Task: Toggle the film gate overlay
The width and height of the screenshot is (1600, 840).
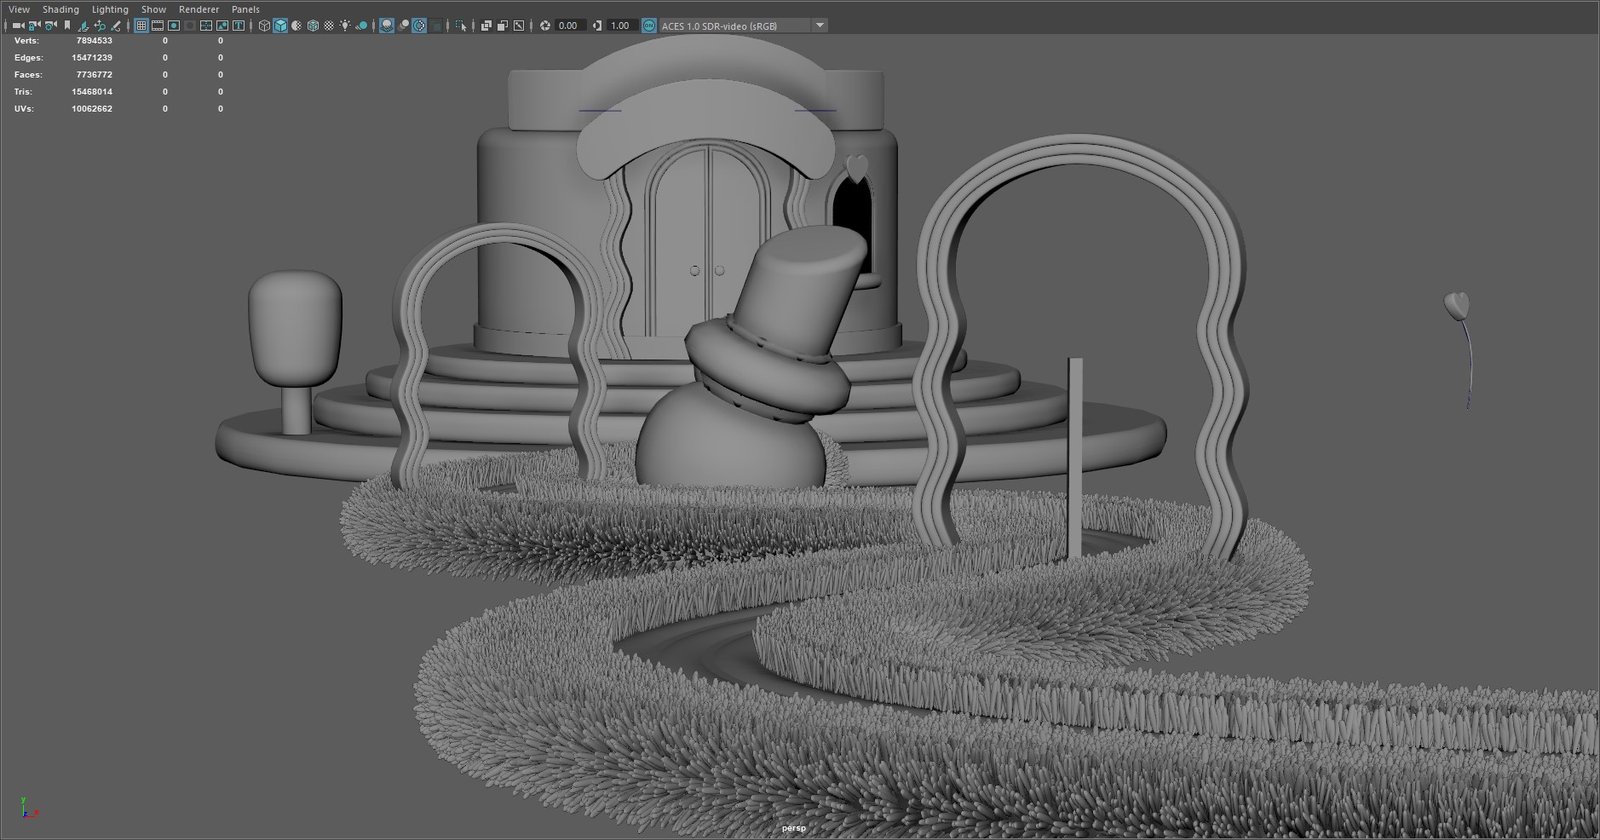Action: pos(158,26)
